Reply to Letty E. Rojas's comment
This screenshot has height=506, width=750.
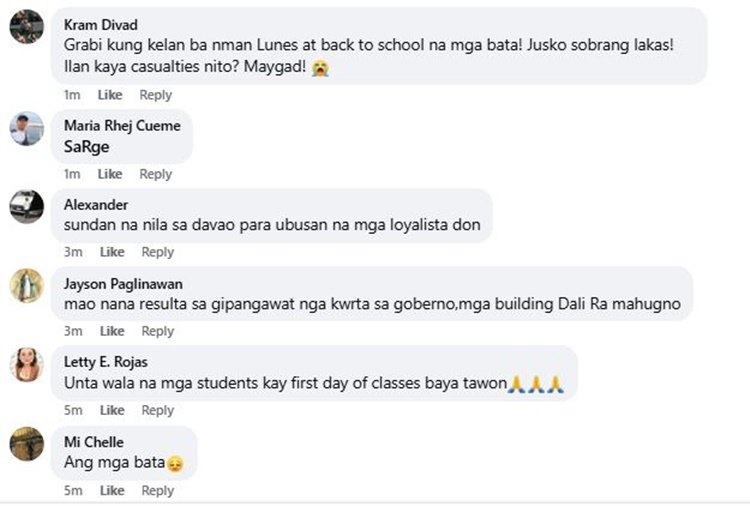click(157, 410)
